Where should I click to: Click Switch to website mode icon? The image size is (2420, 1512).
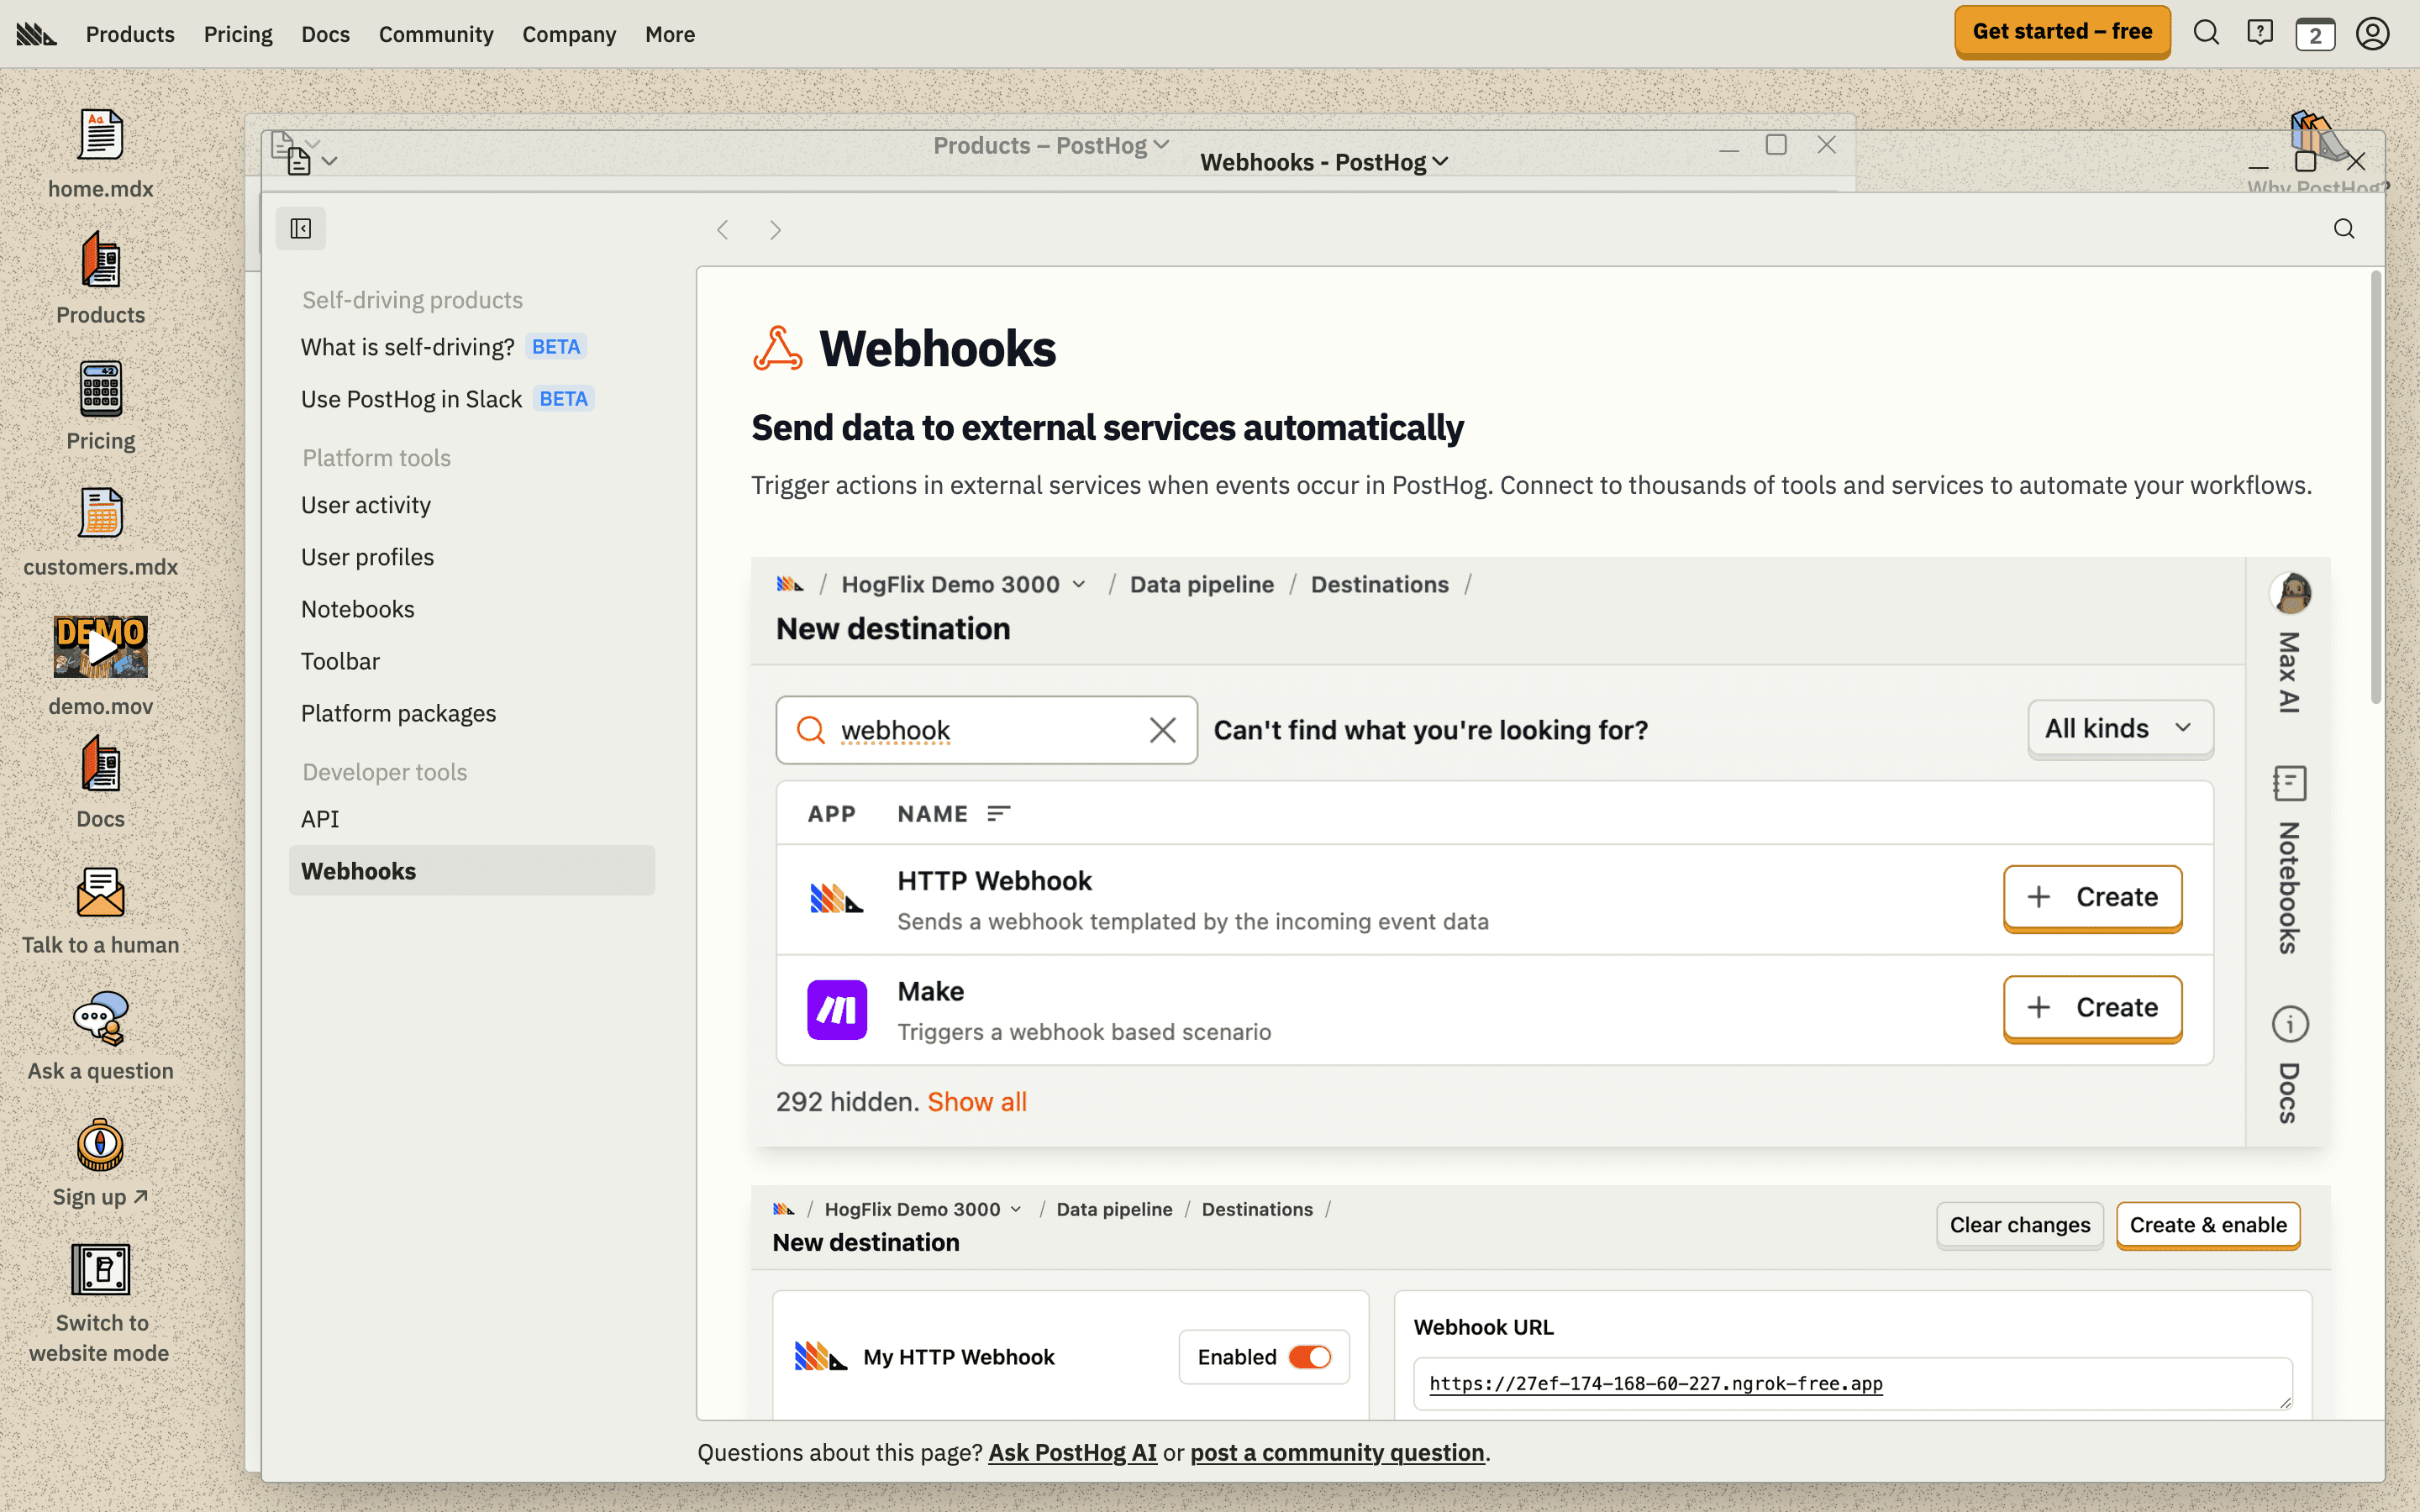101,1270
